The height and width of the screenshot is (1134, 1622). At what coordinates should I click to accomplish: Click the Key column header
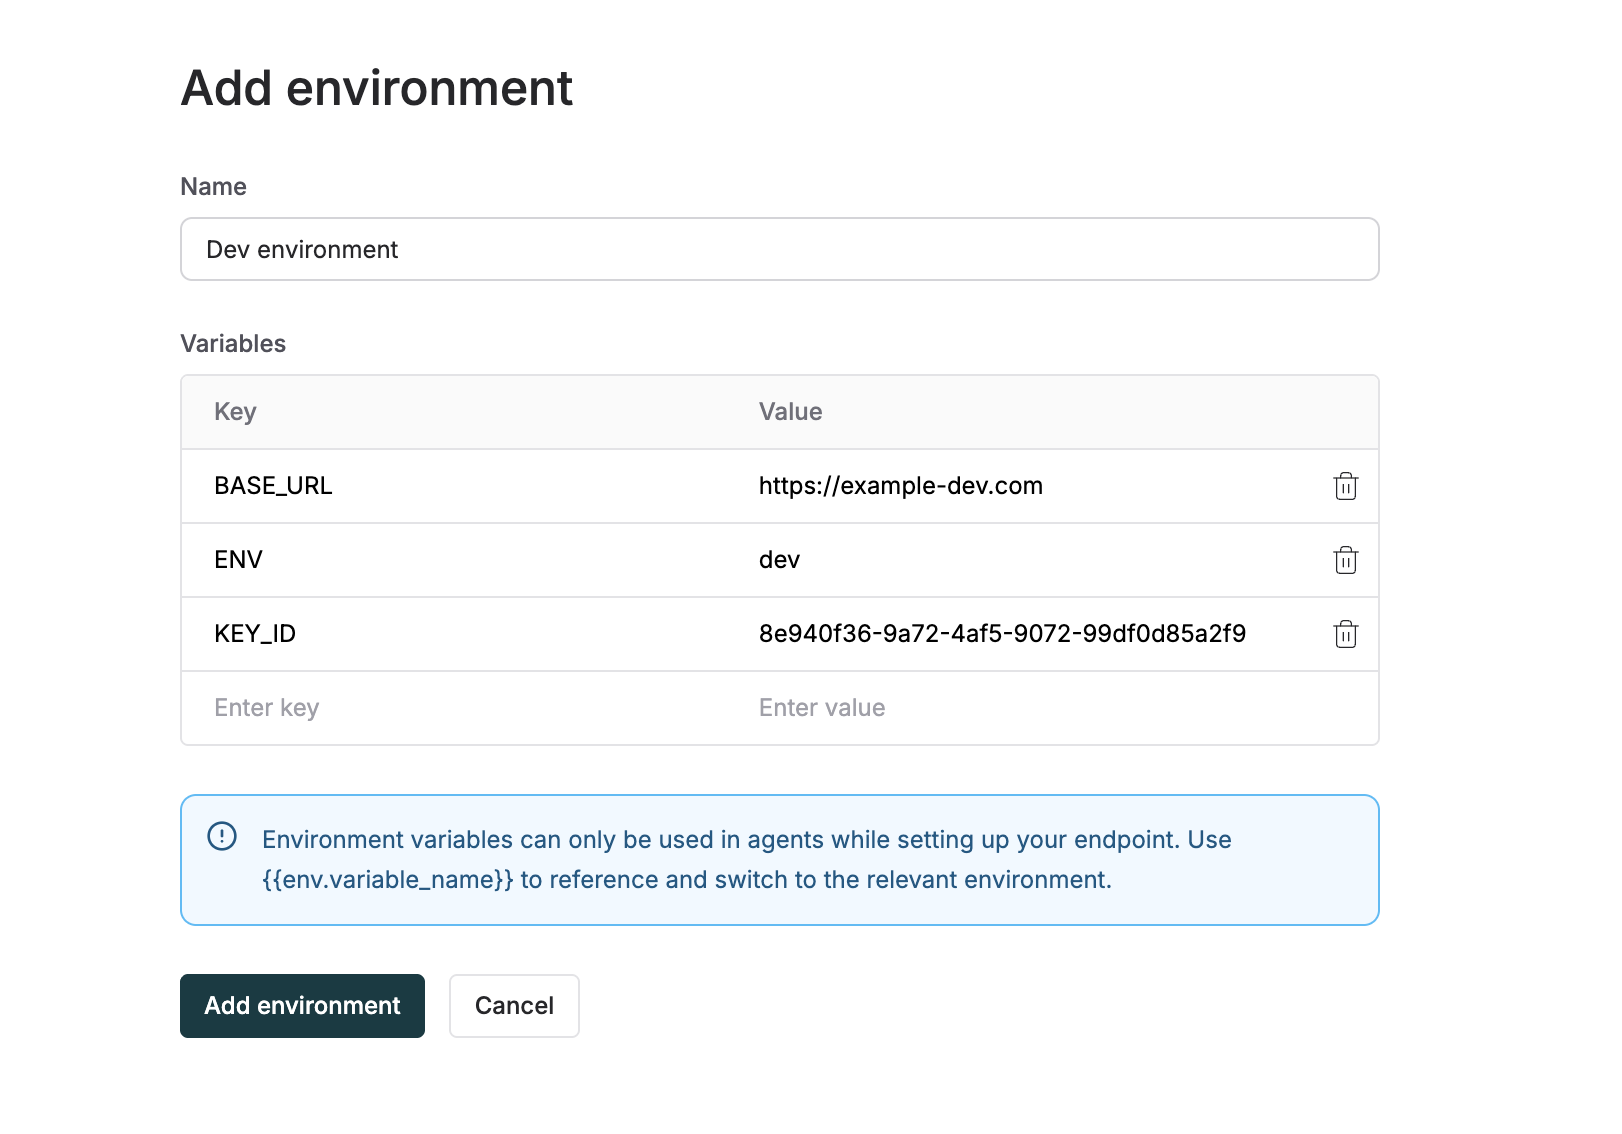[236, 412]
